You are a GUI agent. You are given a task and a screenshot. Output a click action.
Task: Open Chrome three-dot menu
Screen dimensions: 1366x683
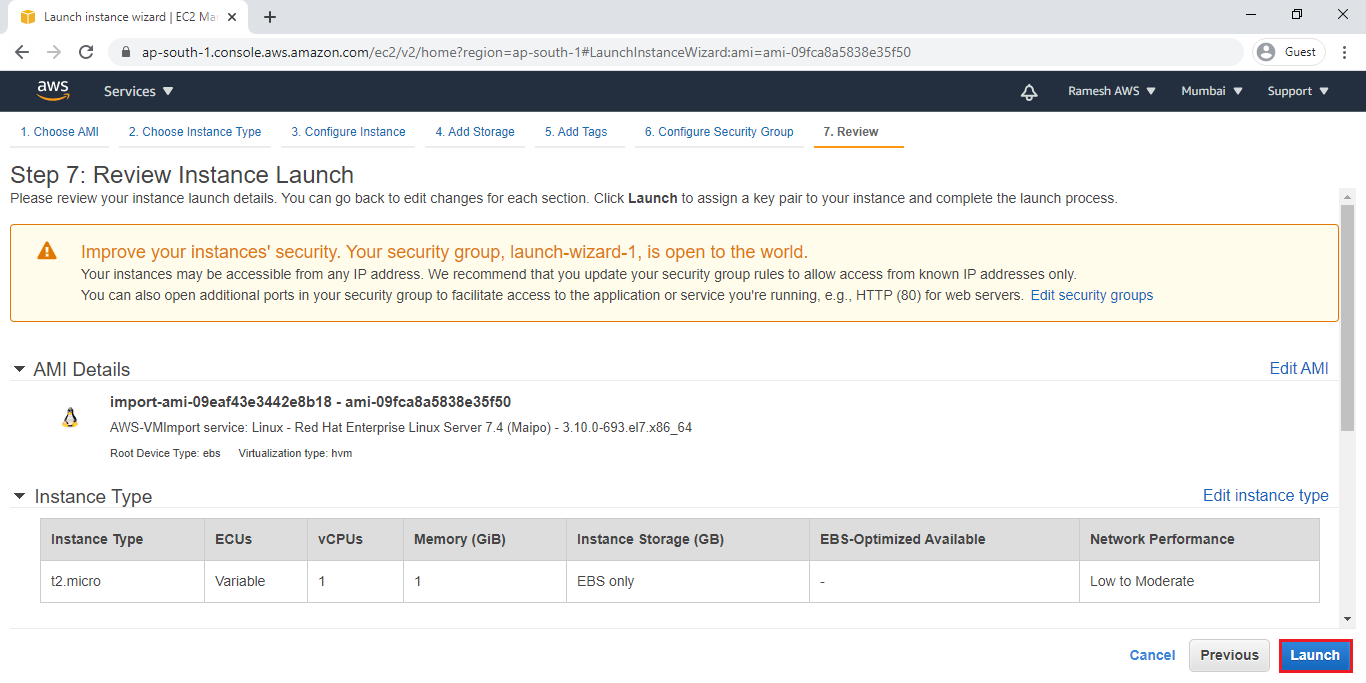1344,52
